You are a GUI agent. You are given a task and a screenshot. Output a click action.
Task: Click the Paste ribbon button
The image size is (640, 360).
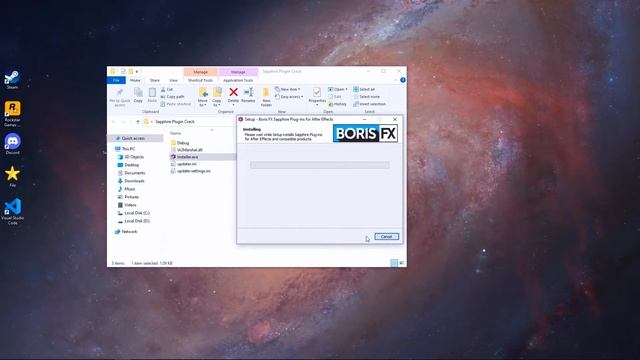click(x=152, y=95)
